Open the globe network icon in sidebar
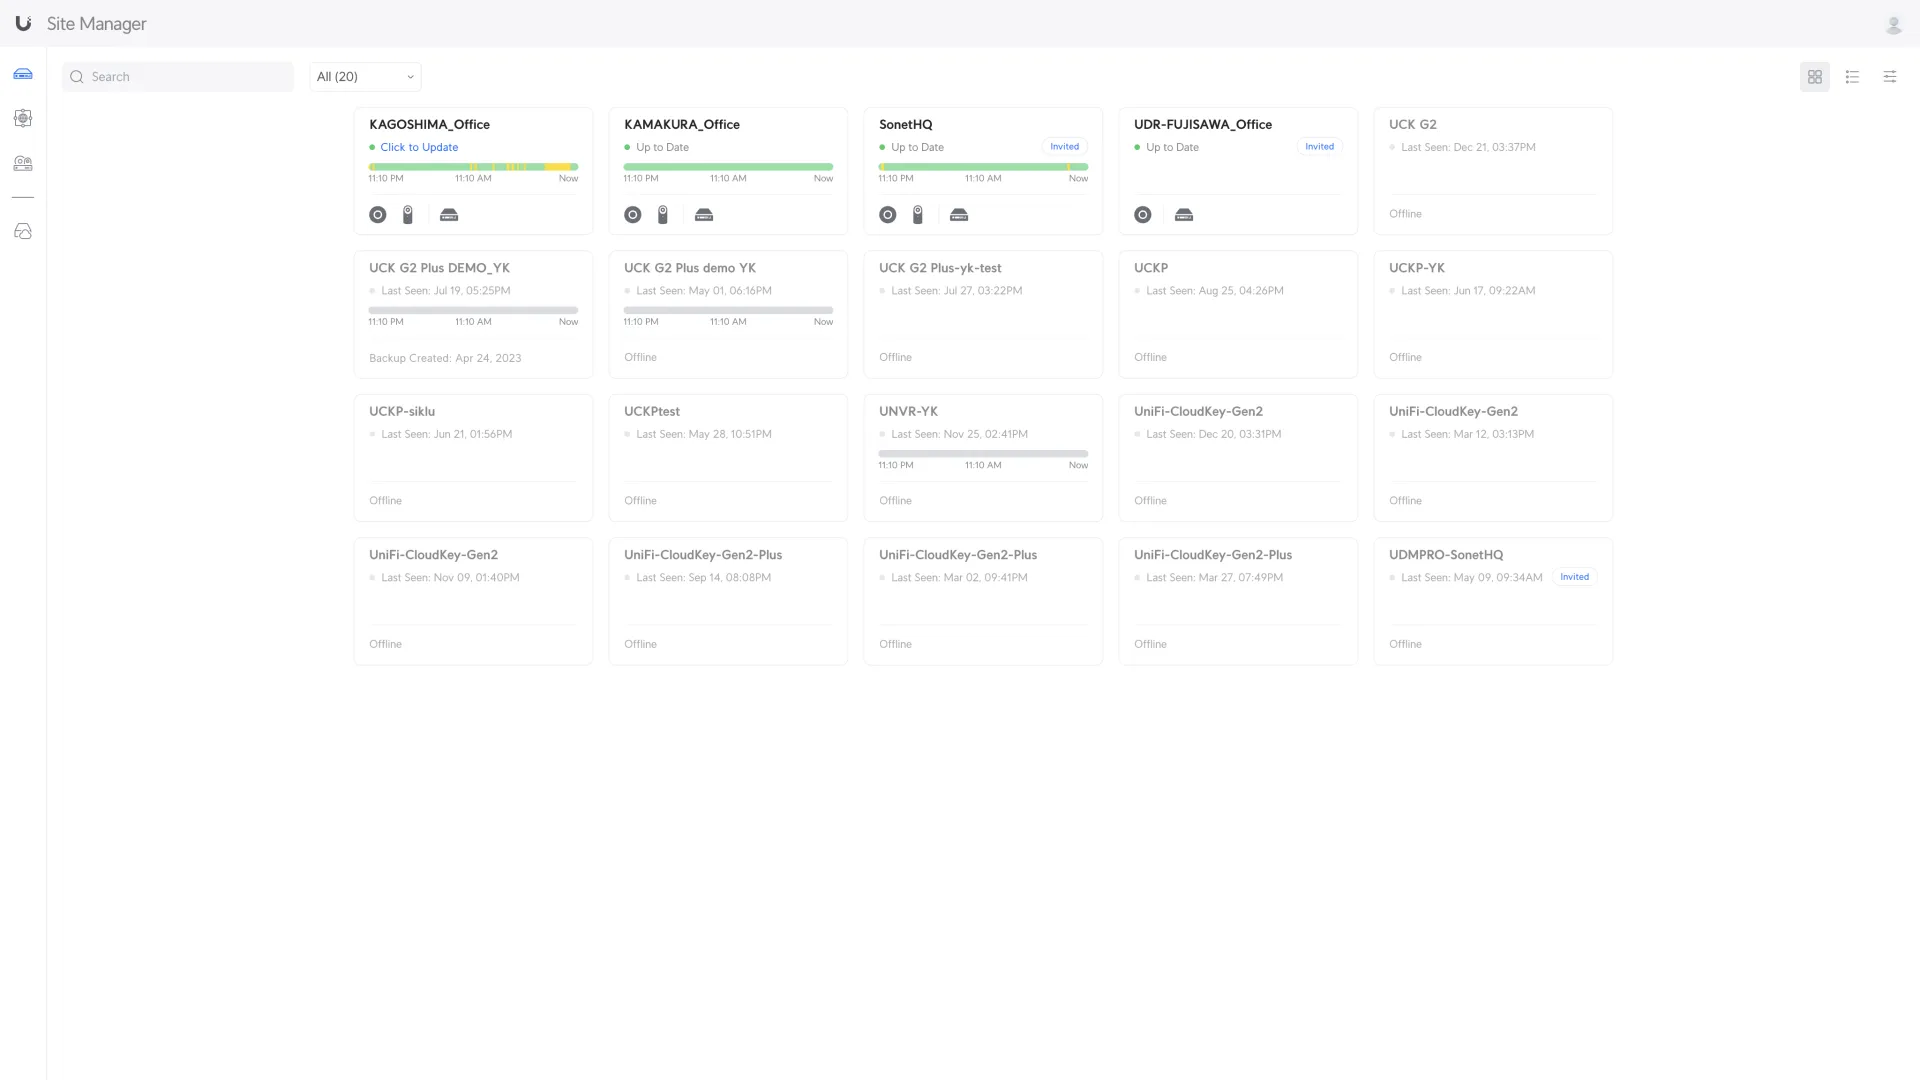 (x=23, y=118)
